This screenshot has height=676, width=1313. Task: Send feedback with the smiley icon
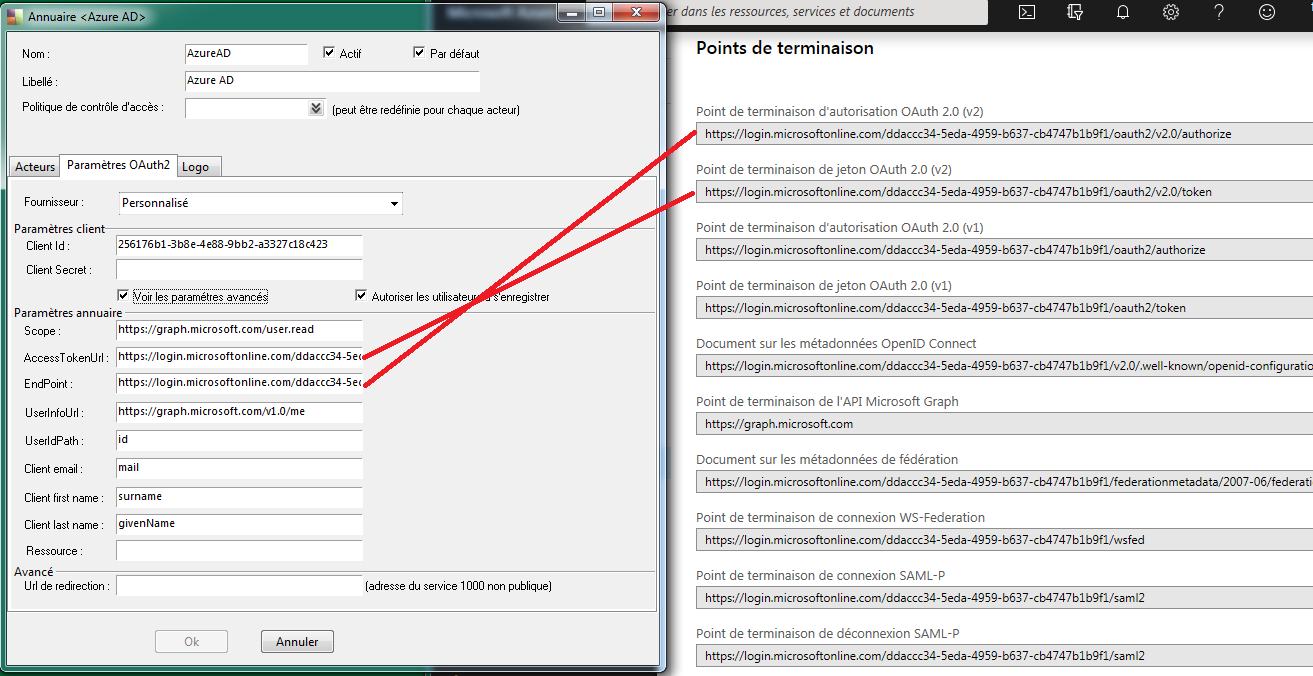(x=1267, y=12)
